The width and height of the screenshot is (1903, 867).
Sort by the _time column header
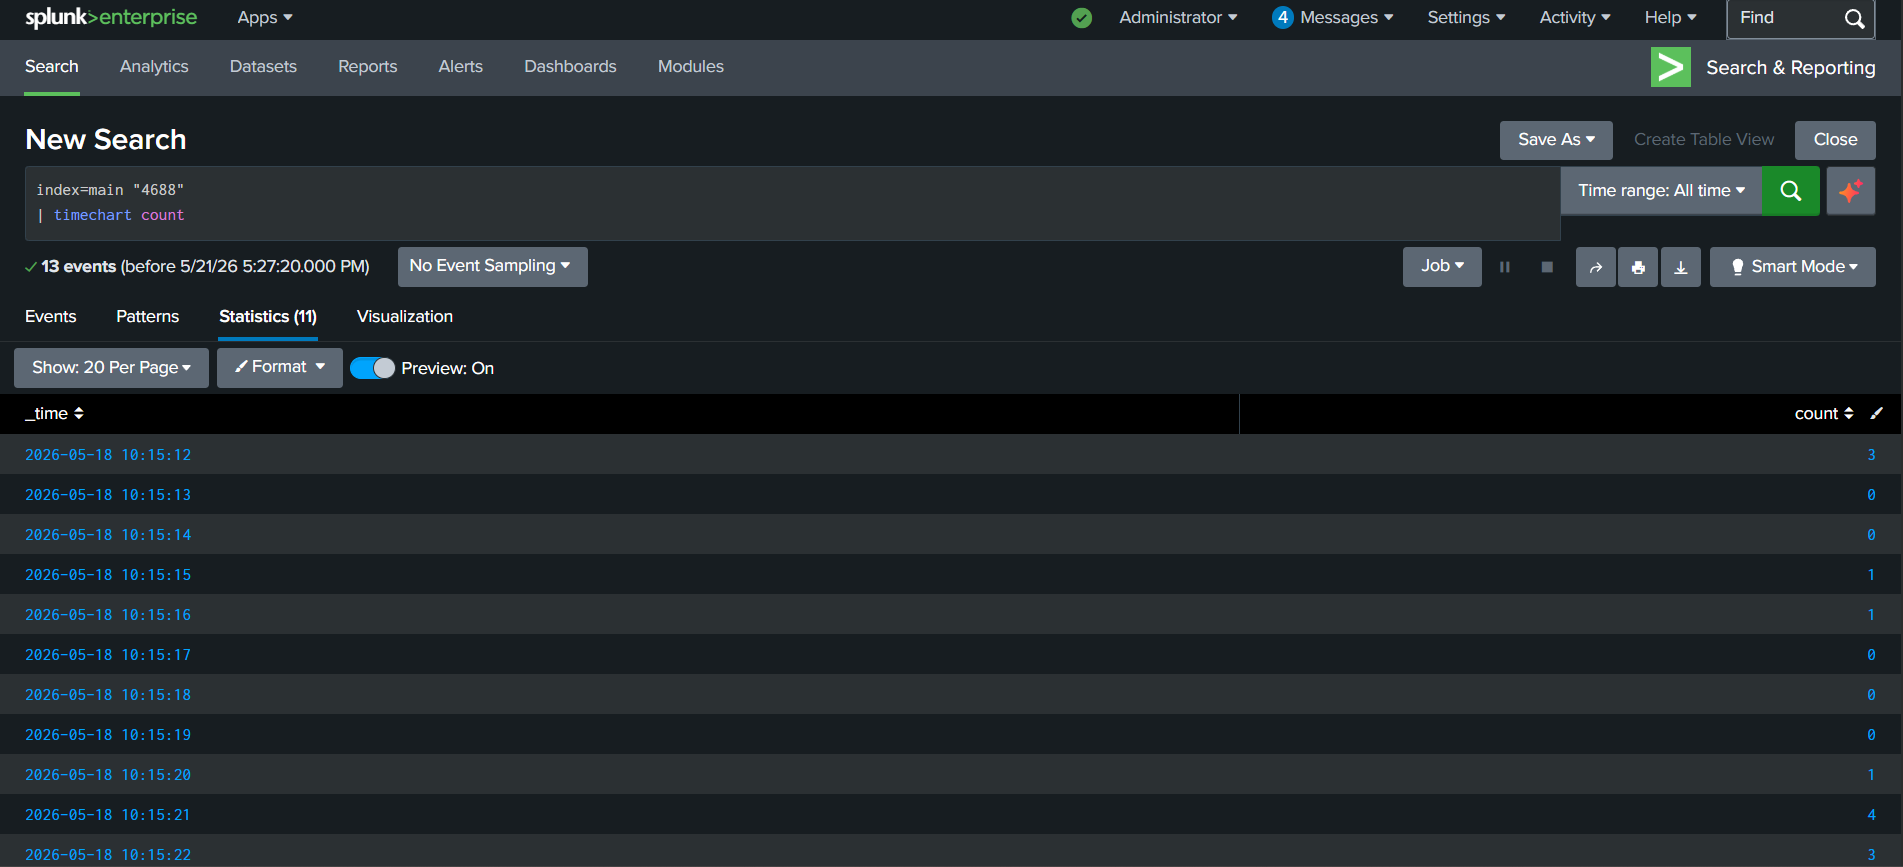[54, 413]
